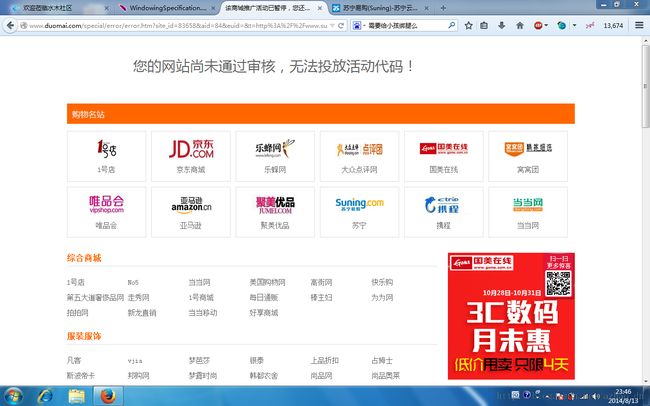Go to the home page icon
This screenshot has width=650, height=406.
click(x=520, y=26)
